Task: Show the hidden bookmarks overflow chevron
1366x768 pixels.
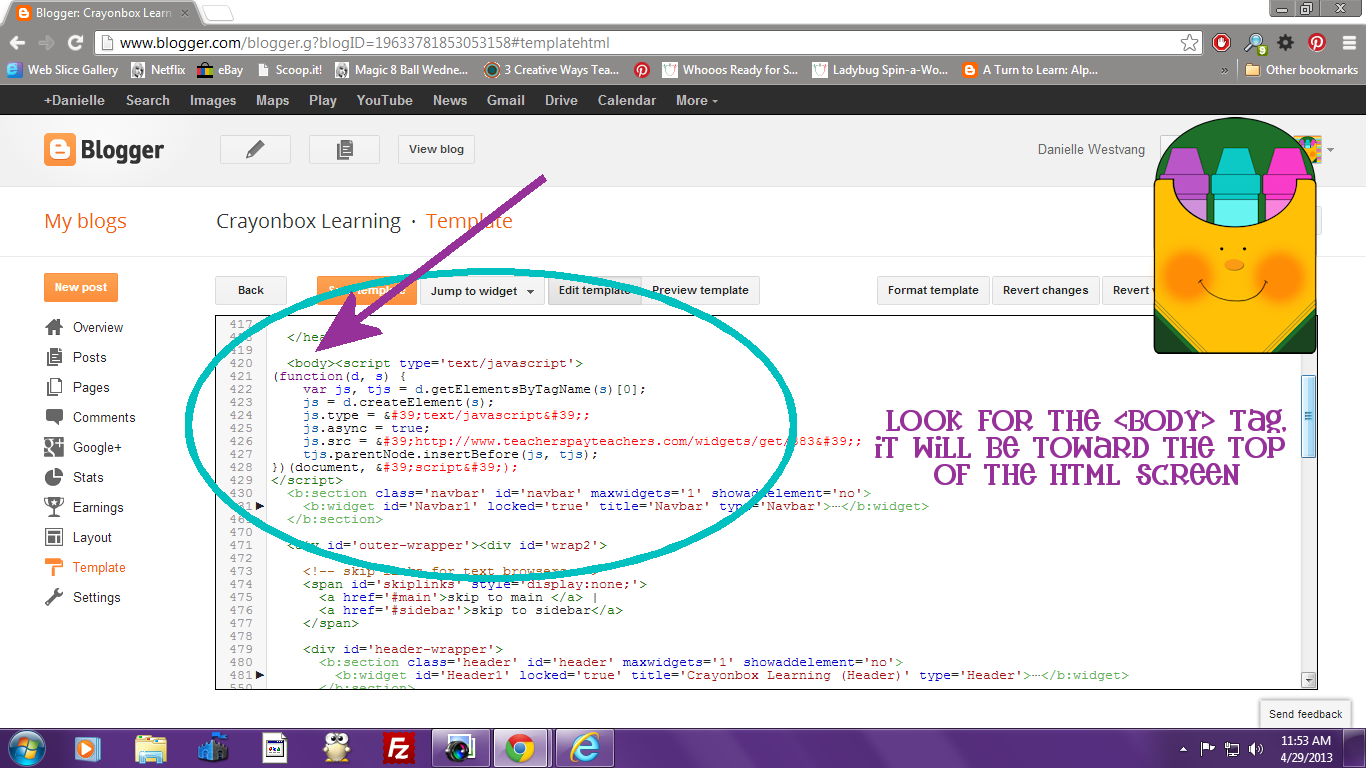Action: (x=1225, y=70)
